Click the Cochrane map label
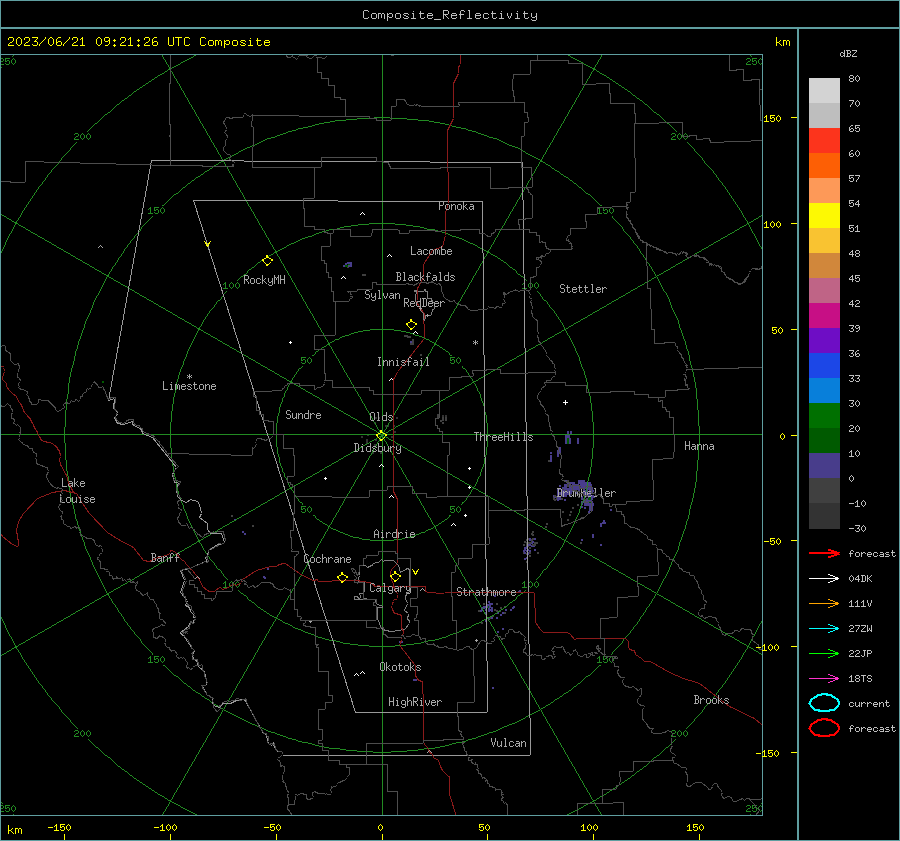Screen dimensions: 900x841 click(327, 559)
